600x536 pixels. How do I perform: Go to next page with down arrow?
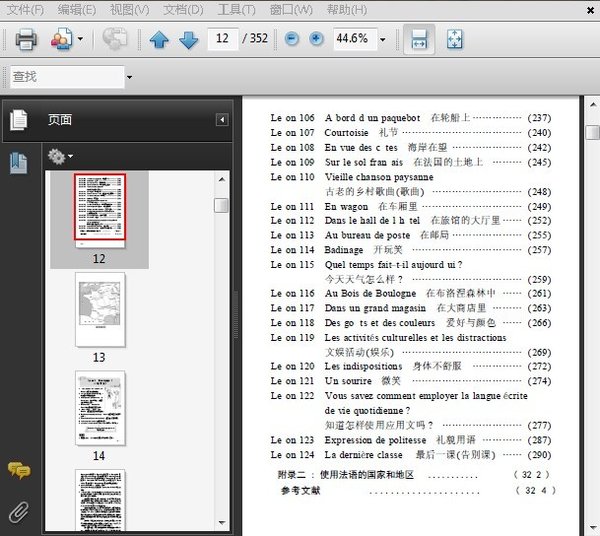pos(189,39)
